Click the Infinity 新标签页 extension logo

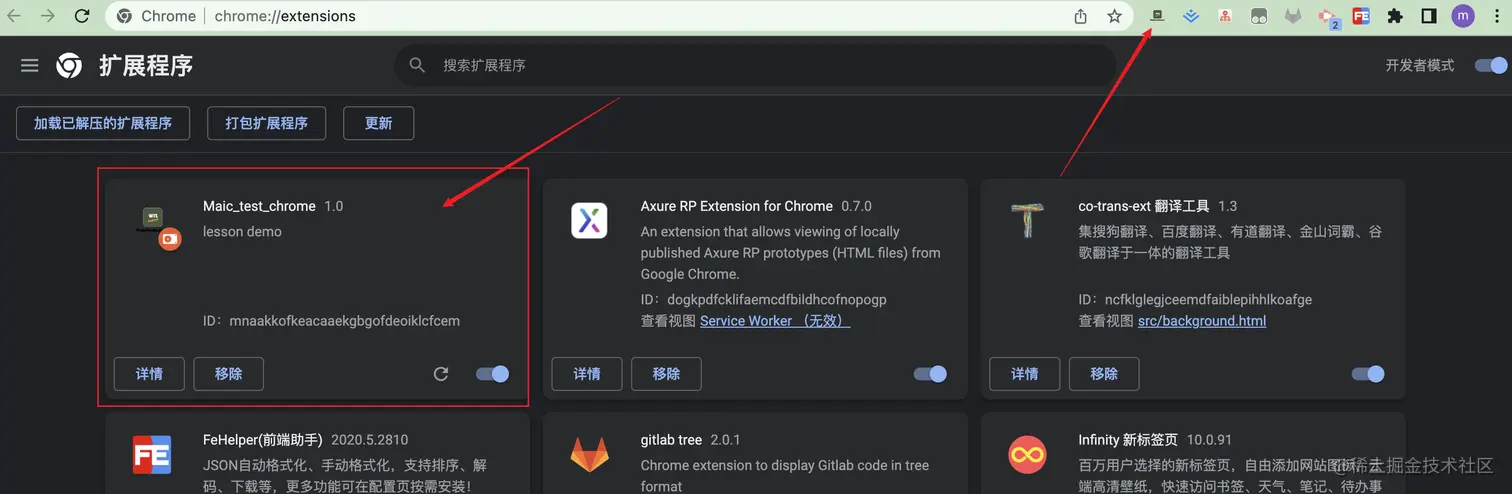1027,454
